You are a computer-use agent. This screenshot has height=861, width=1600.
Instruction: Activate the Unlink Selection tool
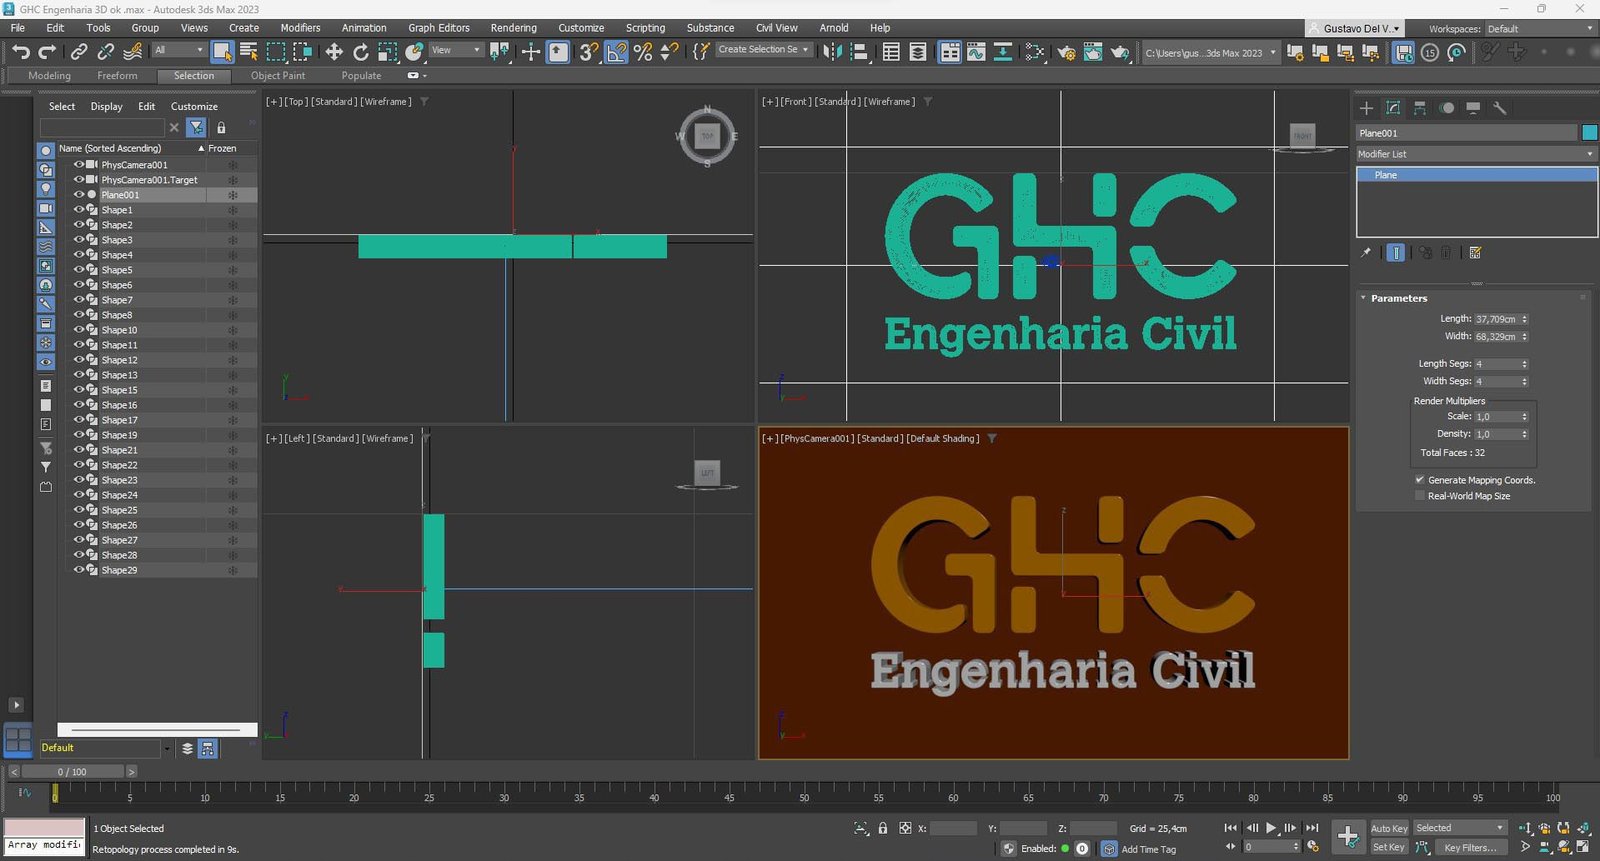106,52
